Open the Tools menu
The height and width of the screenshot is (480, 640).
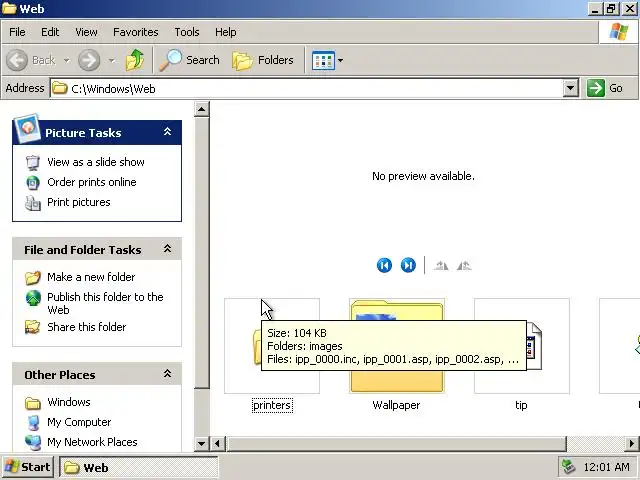(187, 32)
